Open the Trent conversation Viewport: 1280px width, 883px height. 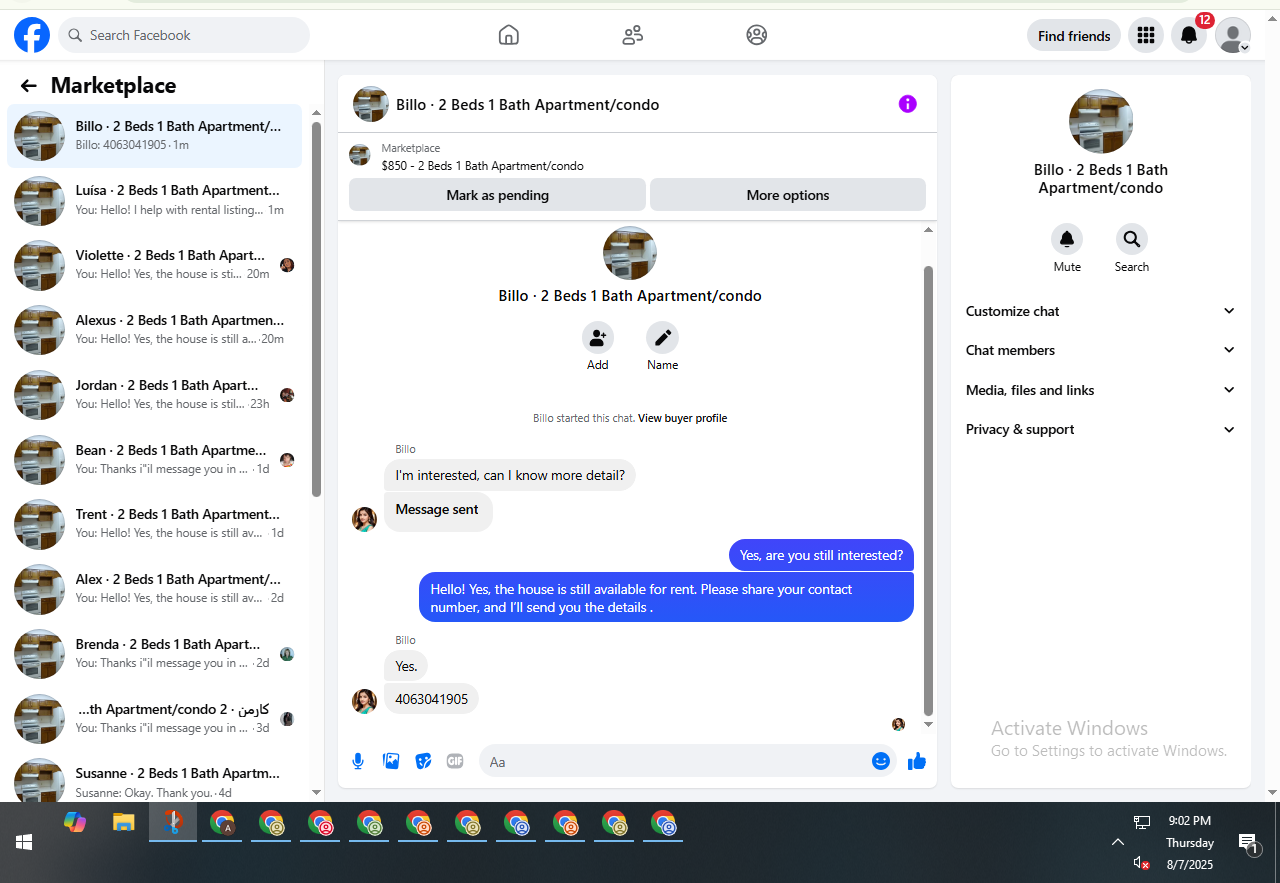(x=155, y=524)
